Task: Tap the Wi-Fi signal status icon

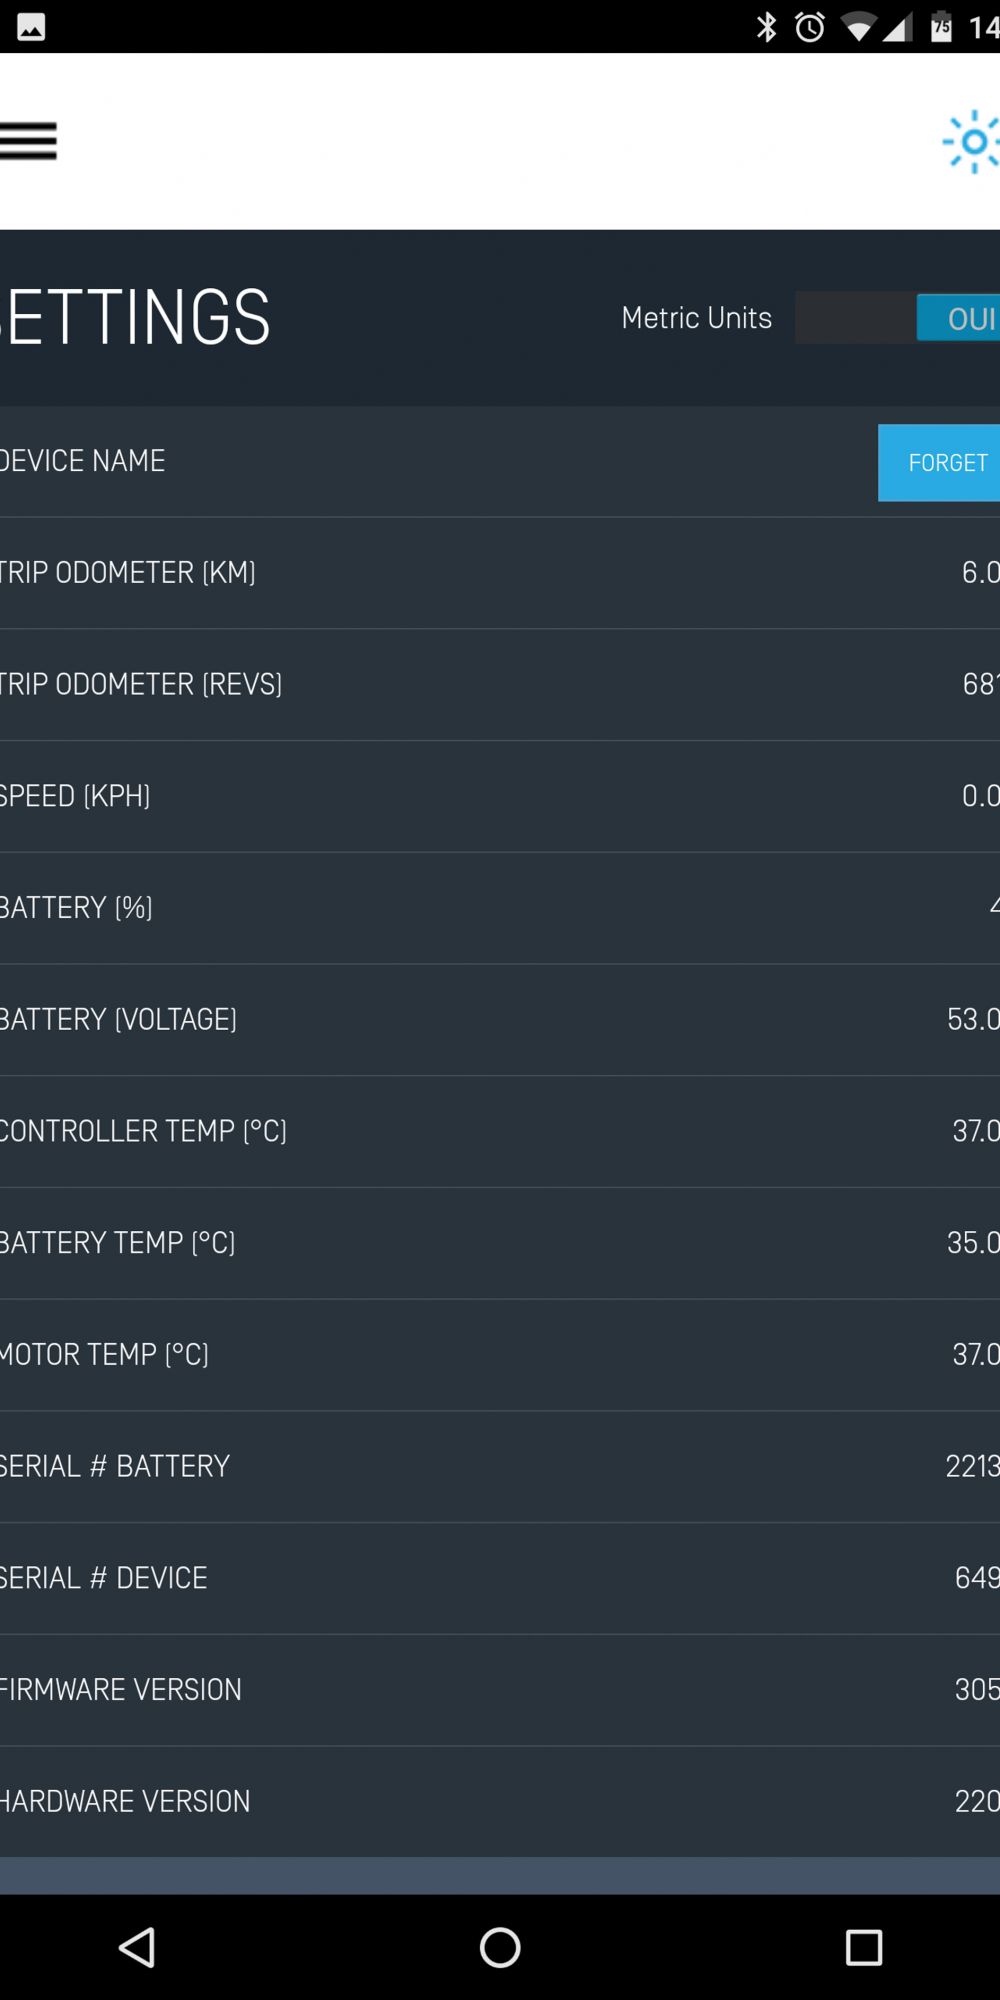Action: [x=857, y=28]
